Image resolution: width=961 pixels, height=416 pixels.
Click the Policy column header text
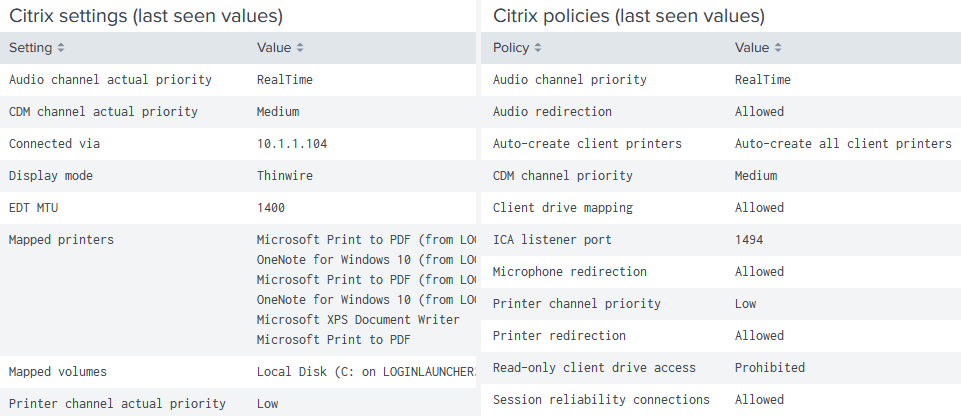pyautogui.click(x=512, y=48)
